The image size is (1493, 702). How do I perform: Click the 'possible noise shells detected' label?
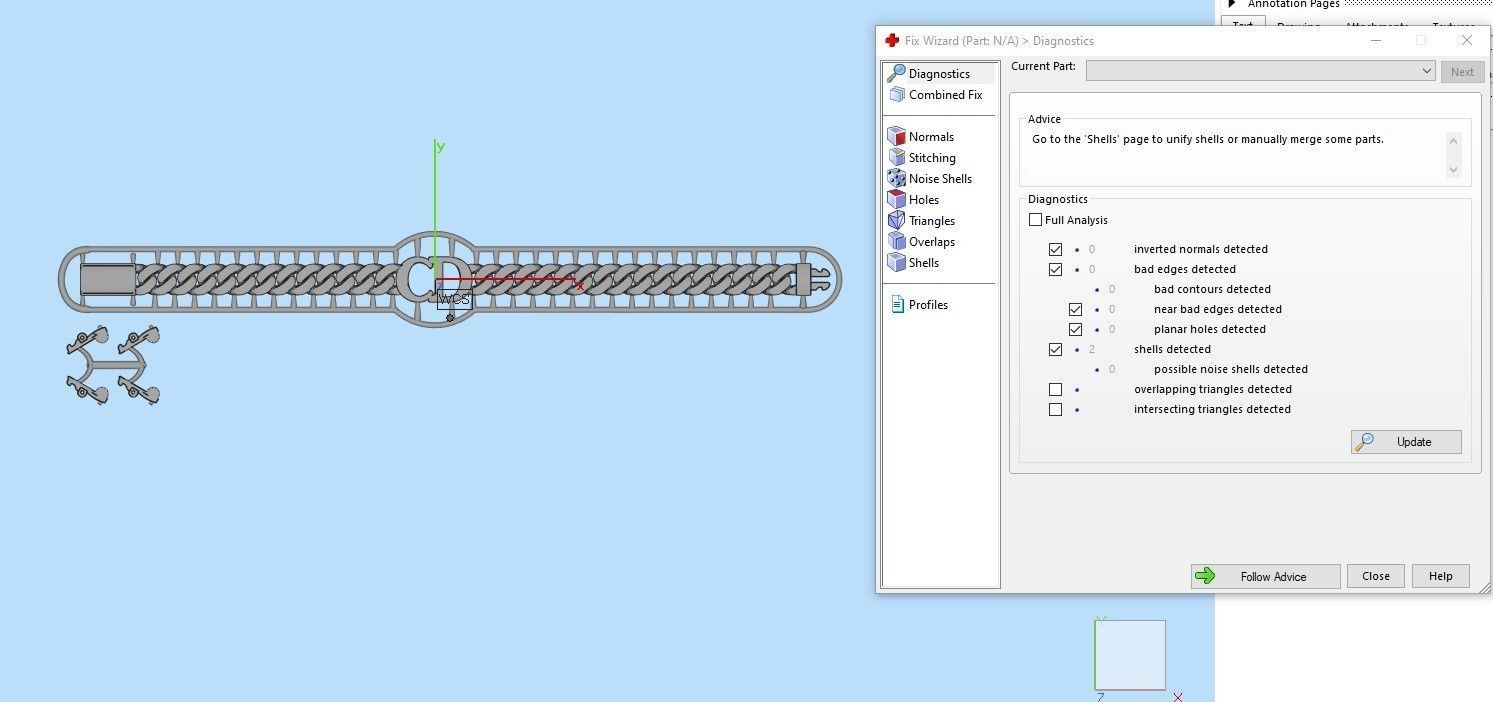pyautogui.click(x=1231, y=369)
